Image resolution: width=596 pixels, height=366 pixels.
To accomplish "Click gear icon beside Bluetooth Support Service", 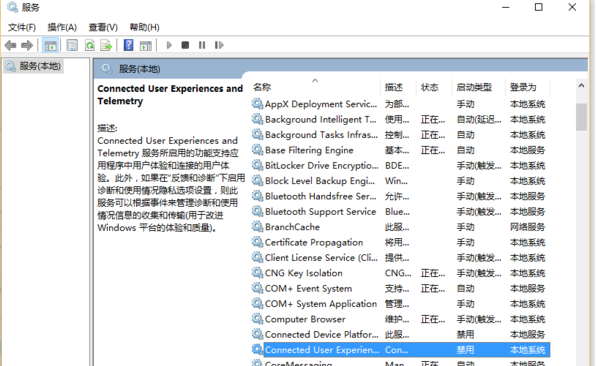I will click(x=257, y=211).
